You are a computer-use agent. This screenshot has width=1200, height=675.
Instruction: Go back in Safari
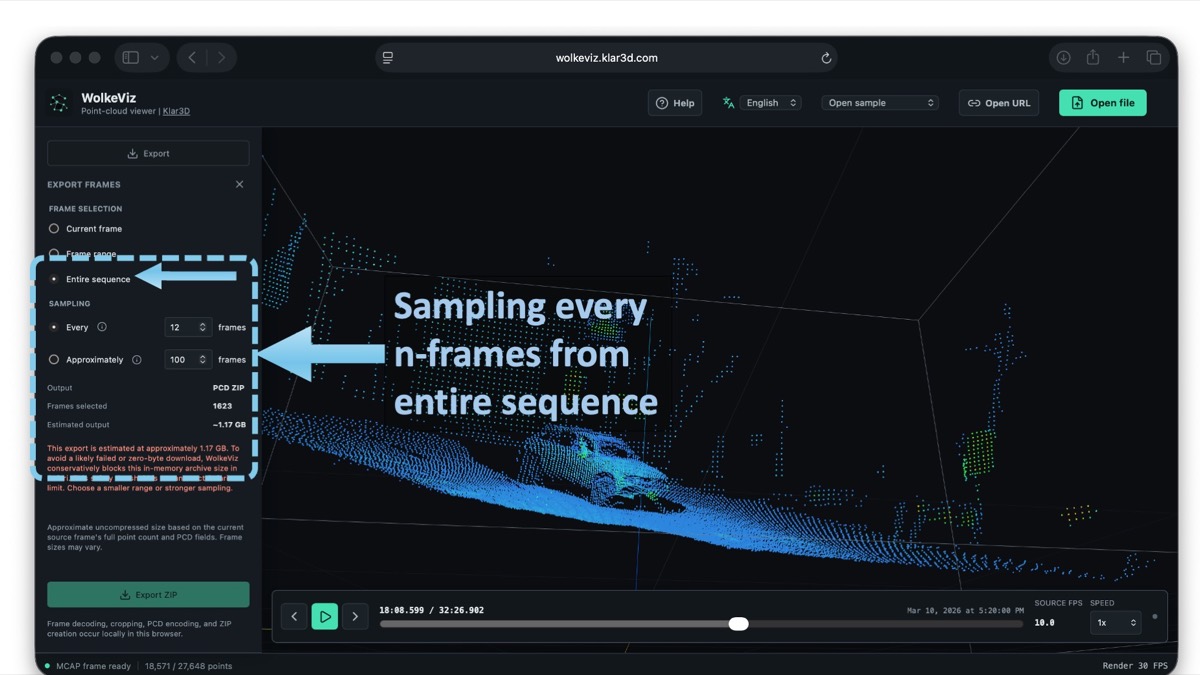point(192,58)
